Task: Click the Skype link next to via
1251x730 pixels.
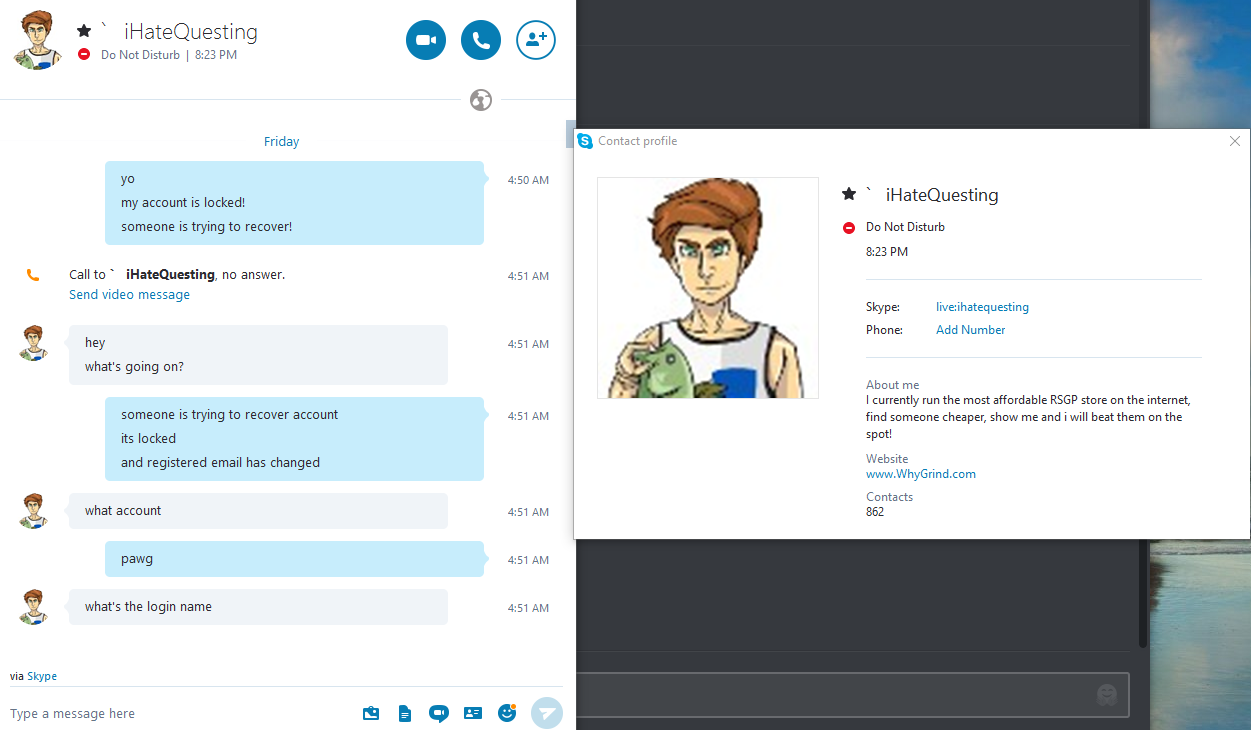Action: (x=42, y=676)
